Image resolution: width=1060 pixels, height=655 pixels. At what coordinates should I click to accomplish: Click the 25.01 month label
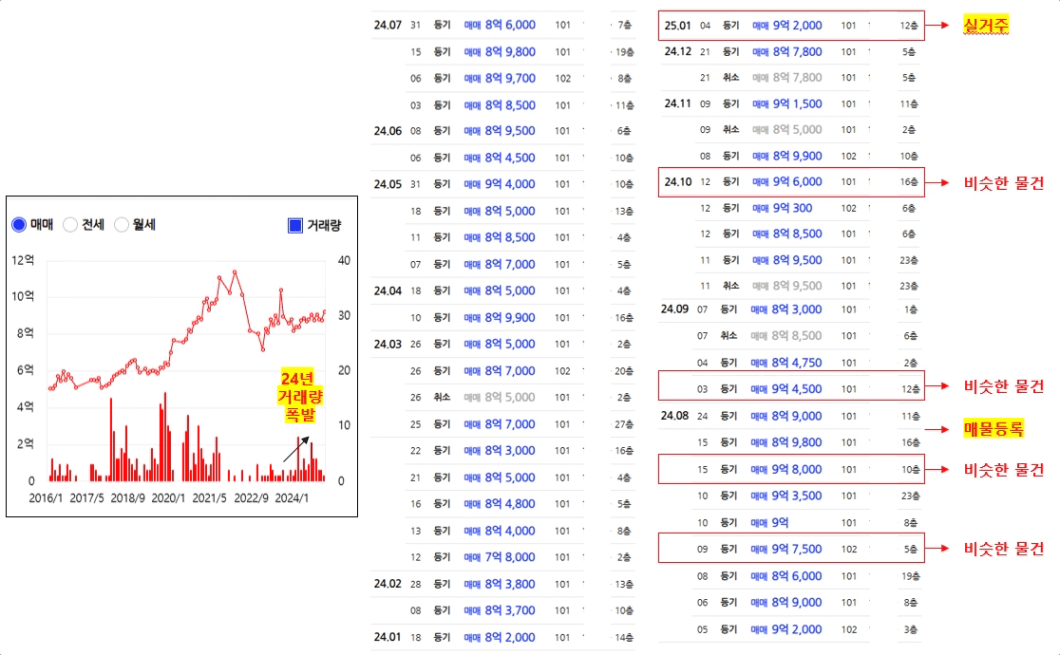click(677, 26)
